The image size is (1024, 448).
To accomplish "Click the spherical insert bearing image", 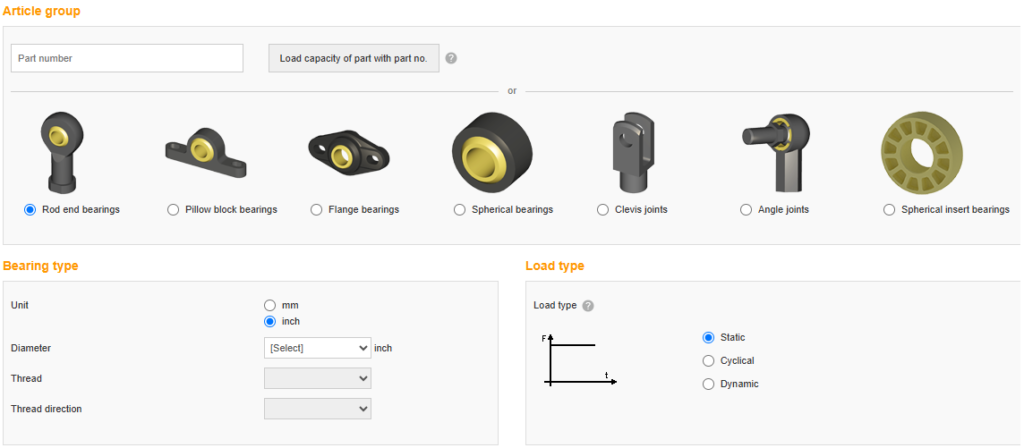I will pyautogui.click(x=921, y=153).
